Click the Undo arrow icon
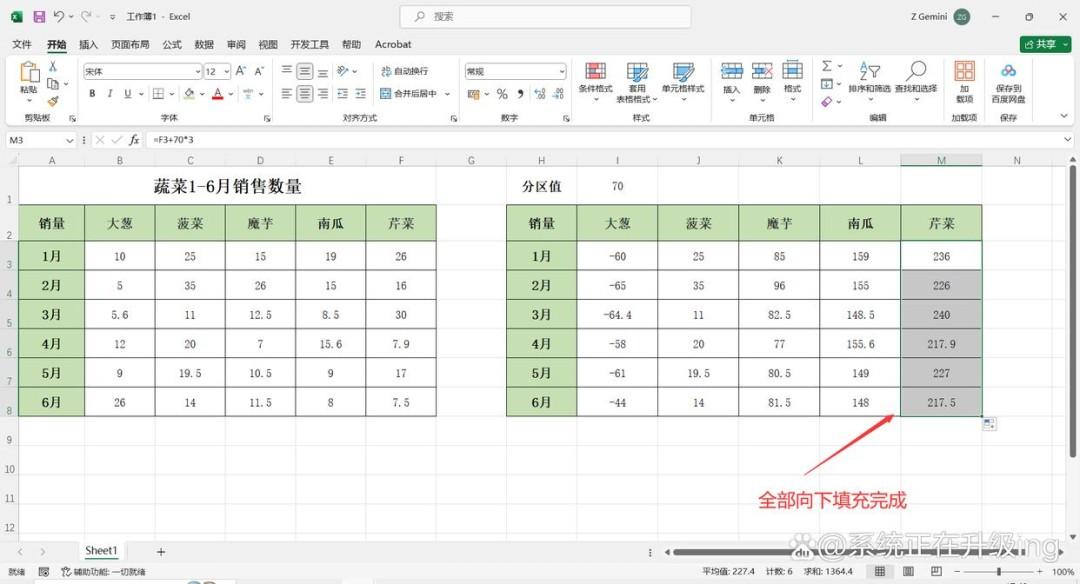 (59, 17)
